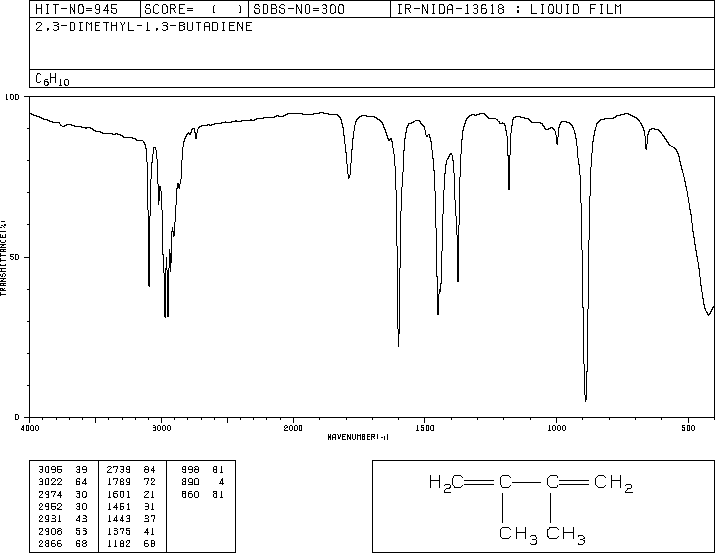Click the 50 tick label on transmittance axis
This screenshot has height=553, width=715.
point(15,257)
